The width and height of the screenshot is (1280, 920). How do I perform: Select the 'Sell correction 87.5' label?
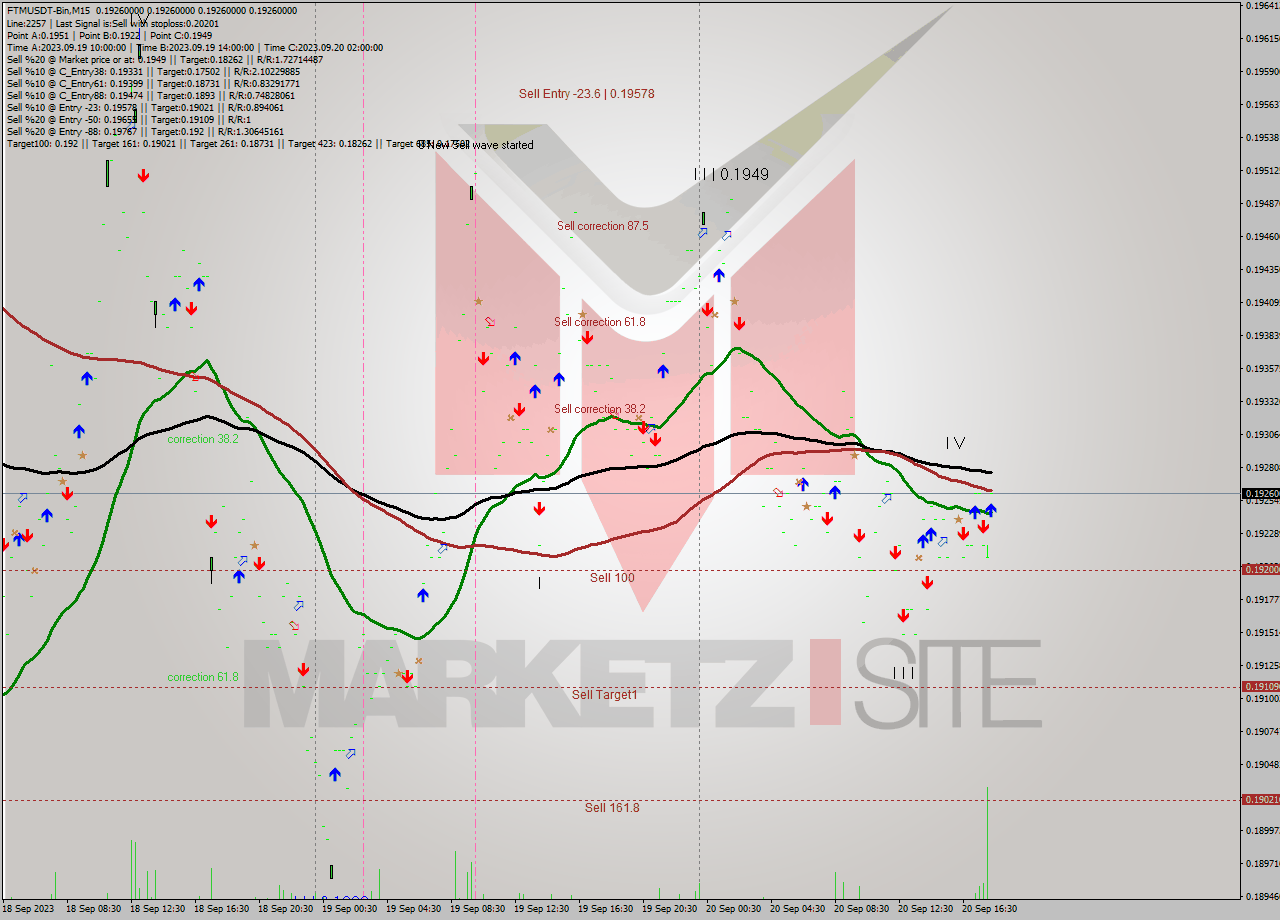tap(602, 226)
